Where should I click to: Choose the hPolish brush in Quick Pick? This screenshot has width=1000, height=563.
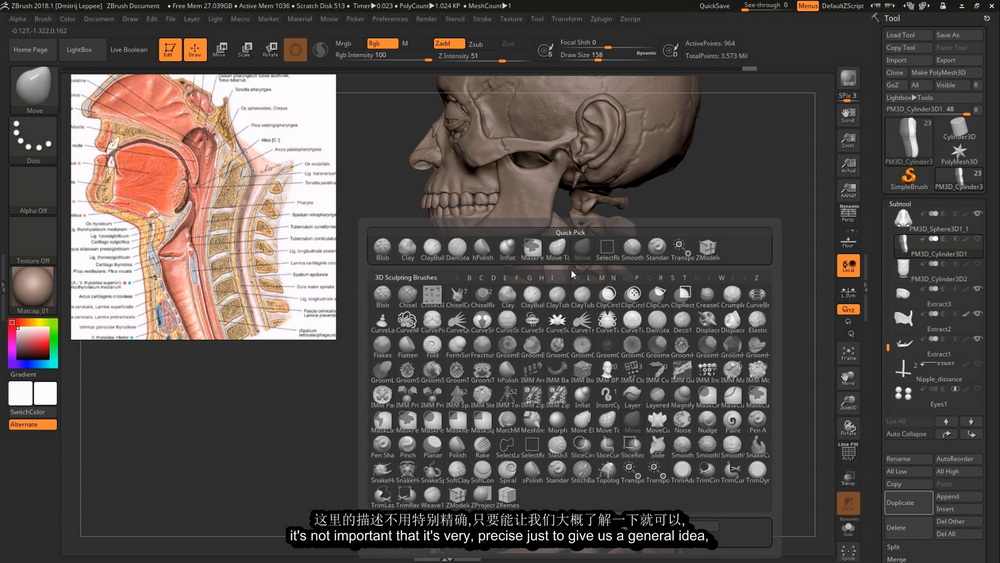482,249
